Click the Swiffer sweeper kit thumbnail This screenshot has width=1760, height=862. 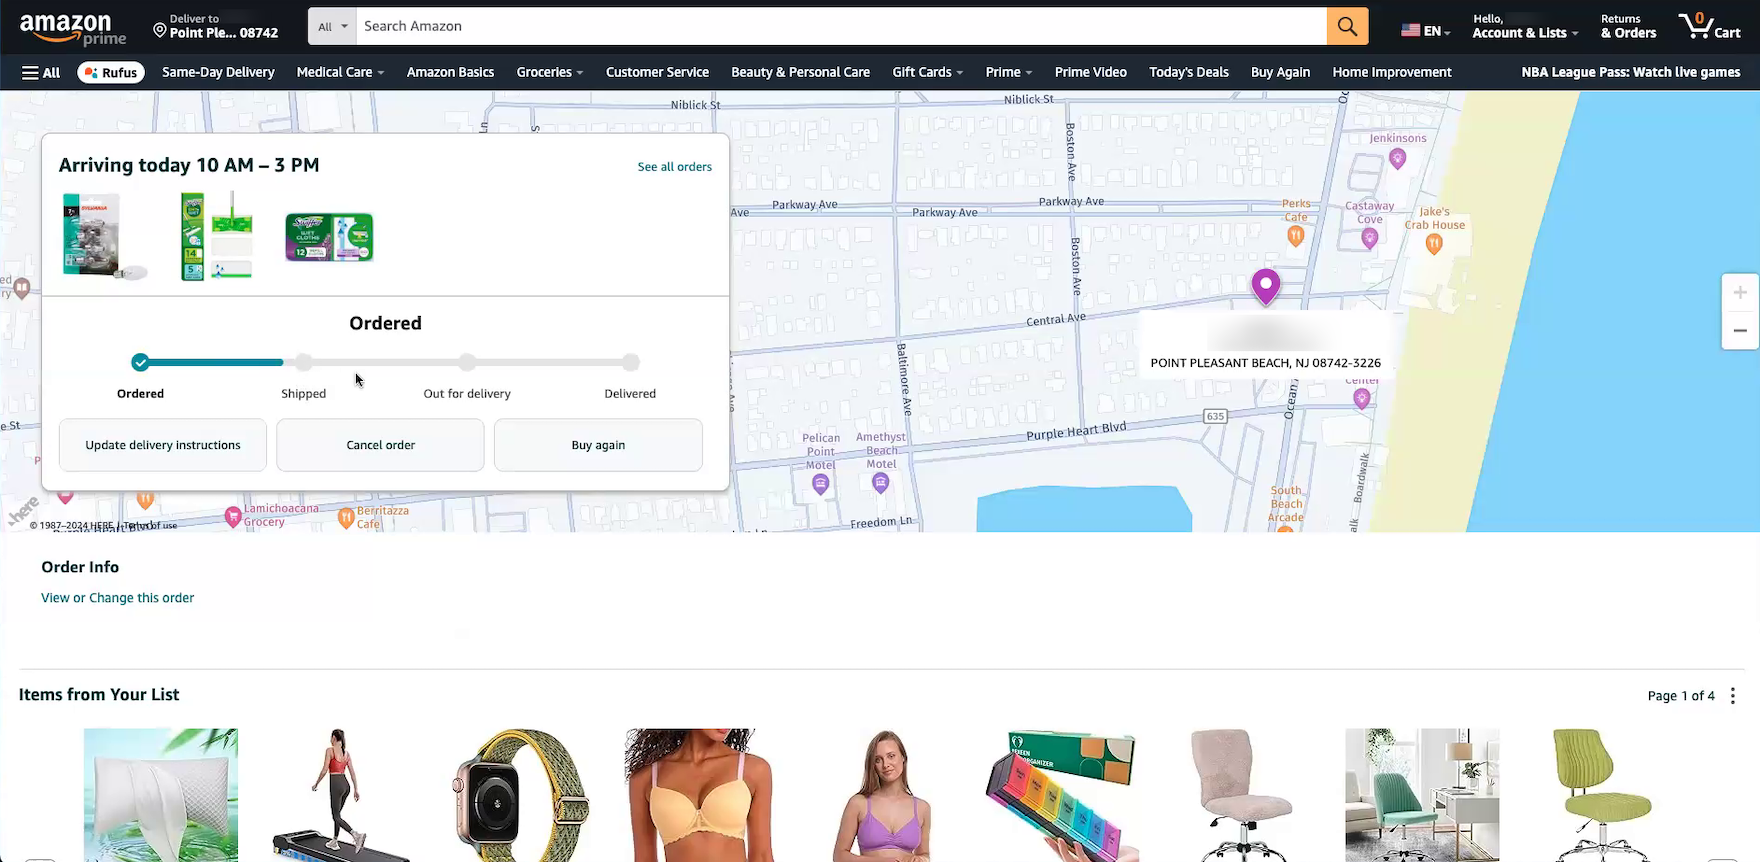coord(217,236)
